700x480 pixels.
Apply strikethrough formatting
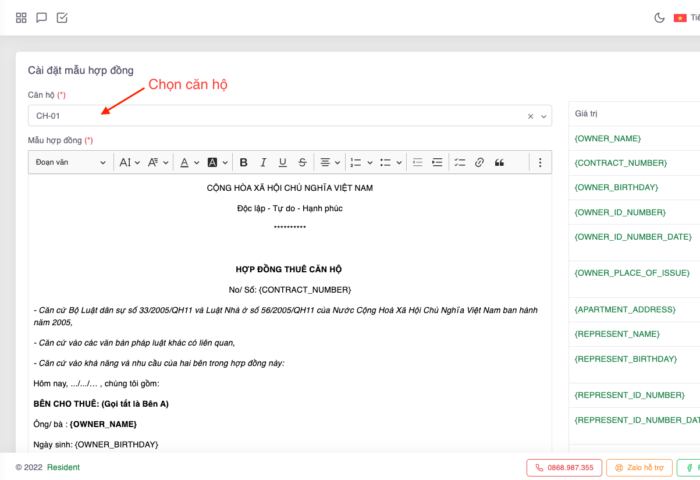pos(302,162)
